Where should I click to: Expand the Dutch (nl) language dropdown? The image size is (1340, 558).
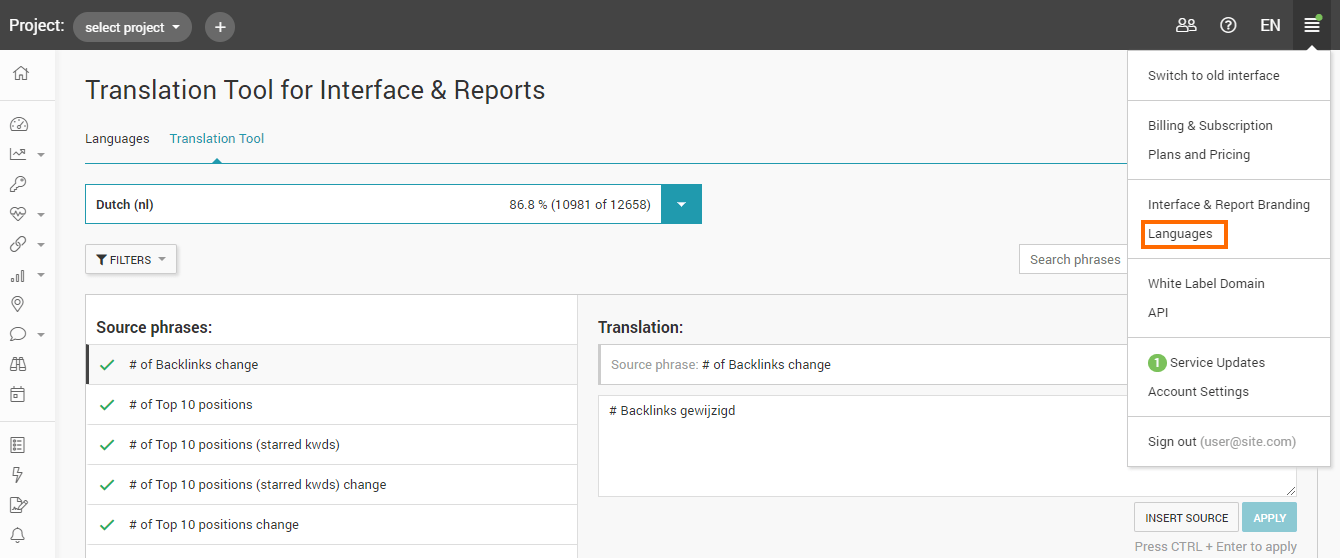681,204
